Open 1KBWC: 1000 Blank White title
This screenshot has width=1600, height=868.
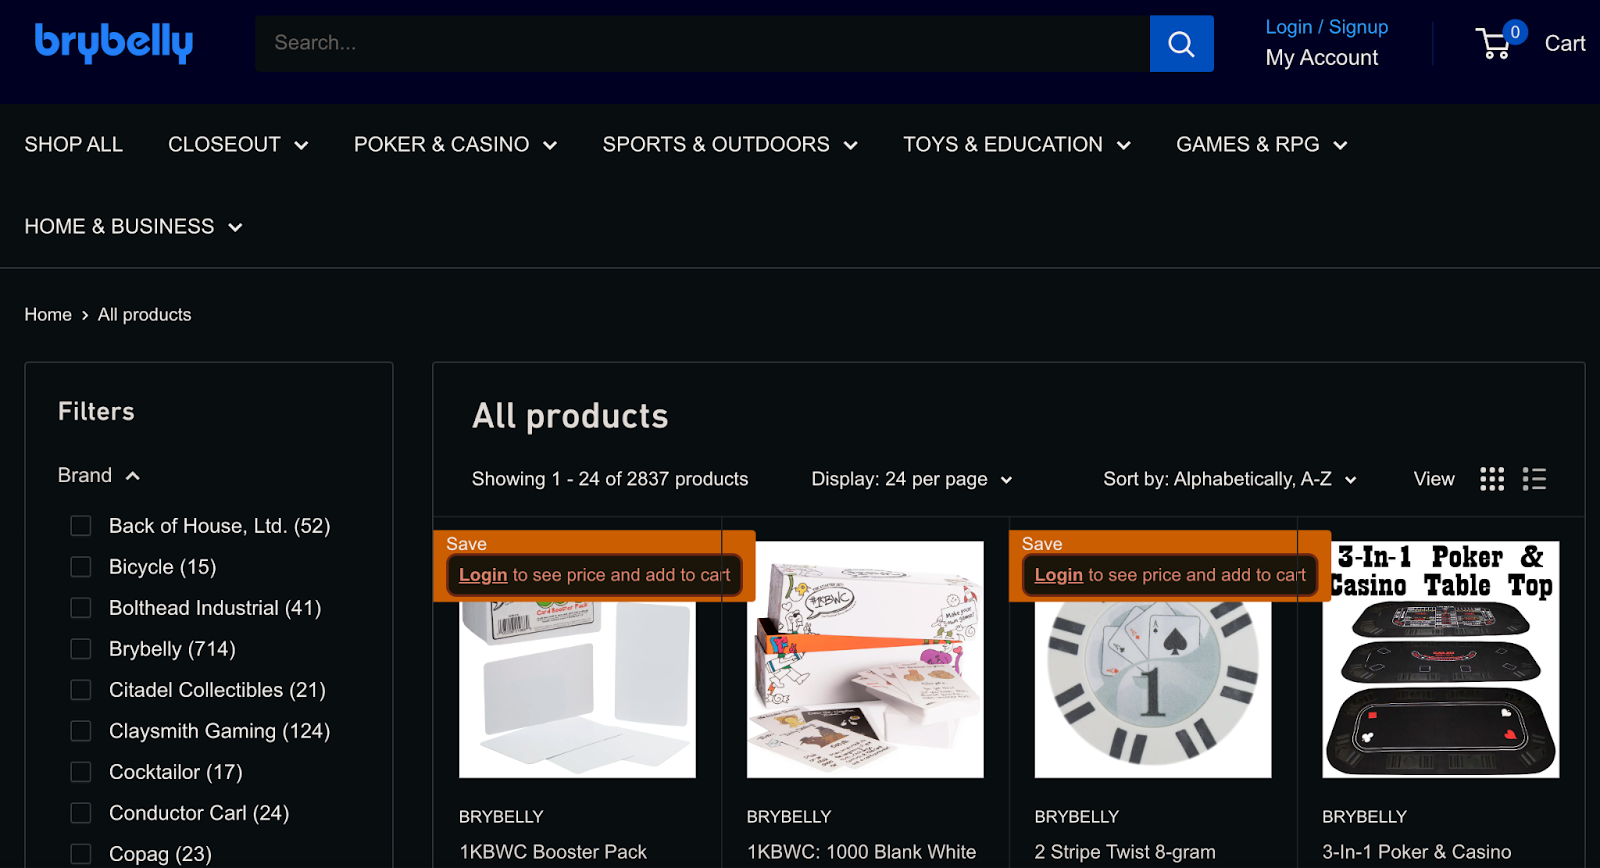[x=861, y=852]
